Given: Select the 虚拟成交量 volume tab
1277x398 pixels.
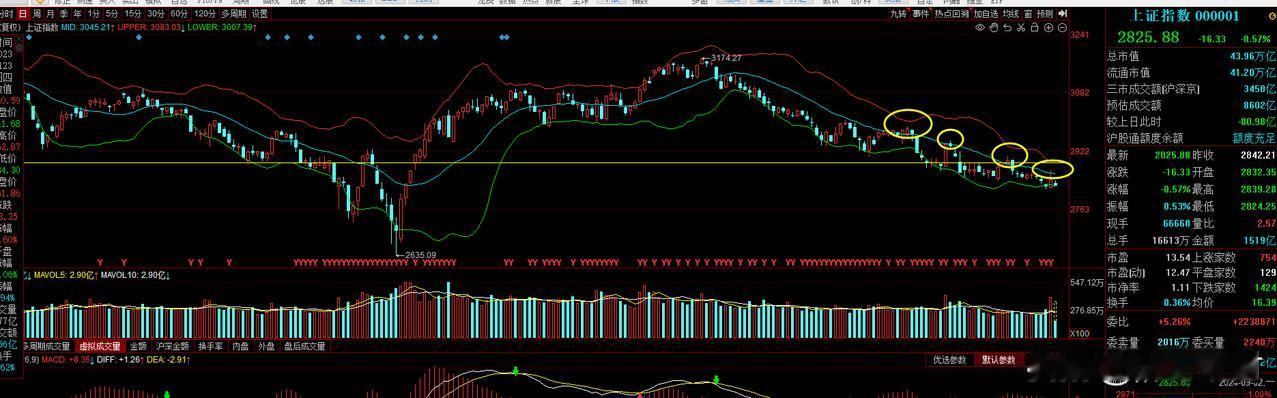Looking at the screenshot, I should pos(101,346).
